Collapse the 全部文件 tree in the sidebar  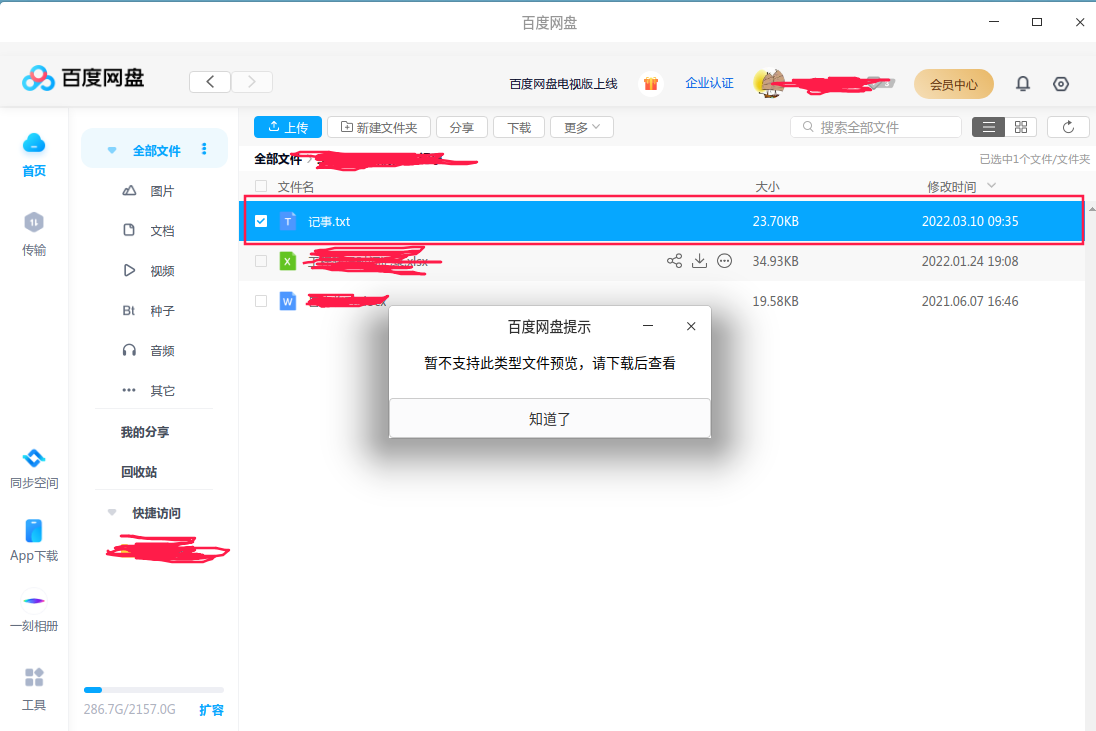[x=111, y=148]
